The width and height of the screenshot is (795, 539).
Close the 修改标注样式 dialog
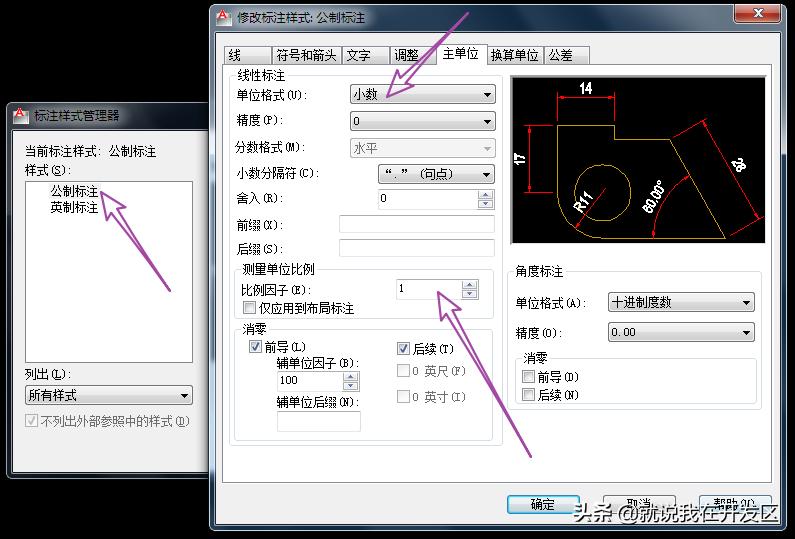coord(757,14)
